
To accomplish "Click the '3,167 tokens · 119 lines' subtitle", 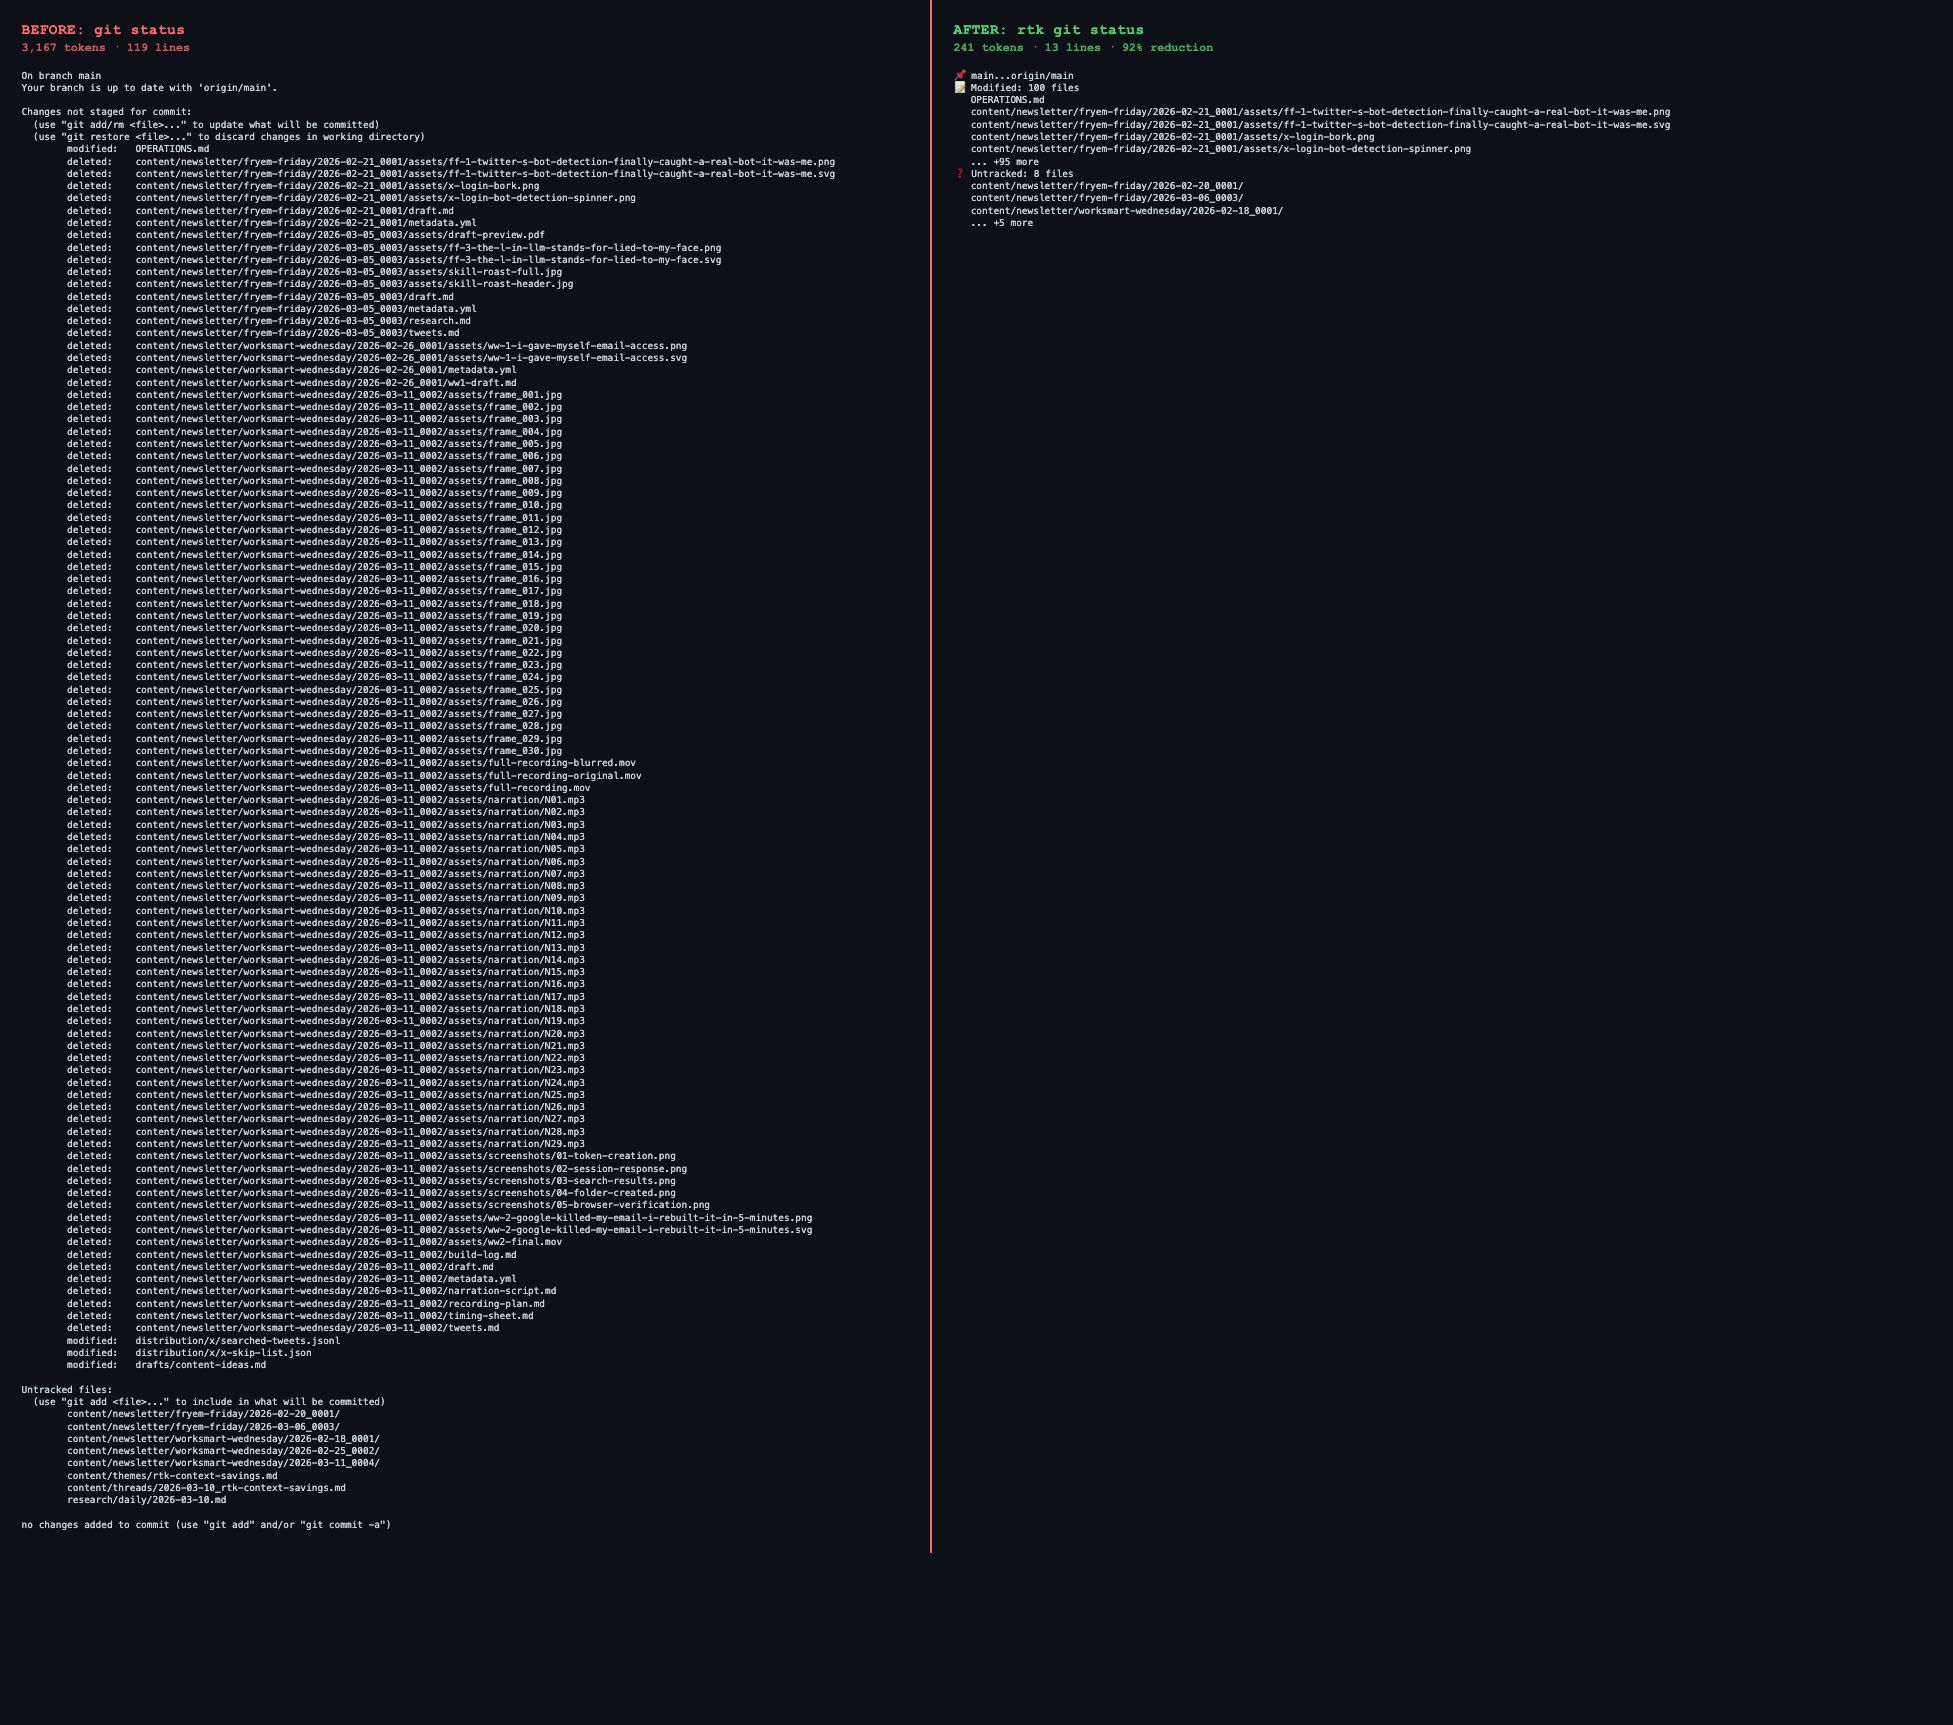I will pyautogui.click(x=105, y=48).
